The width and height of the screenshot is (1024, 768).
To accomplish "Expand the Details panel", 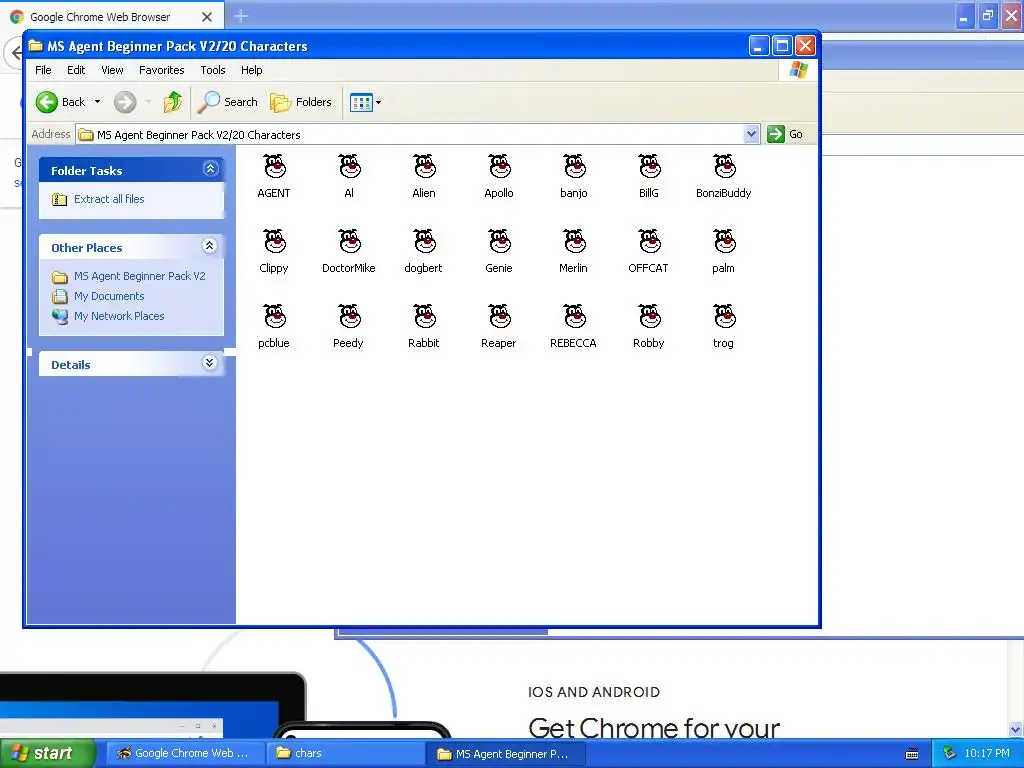I will [210, 363].
